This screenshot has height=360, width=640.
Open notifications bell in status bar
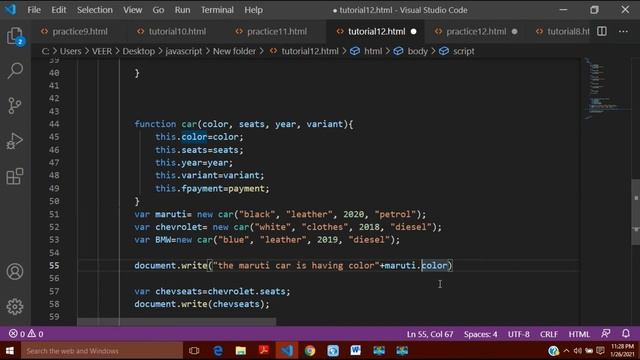626,334
